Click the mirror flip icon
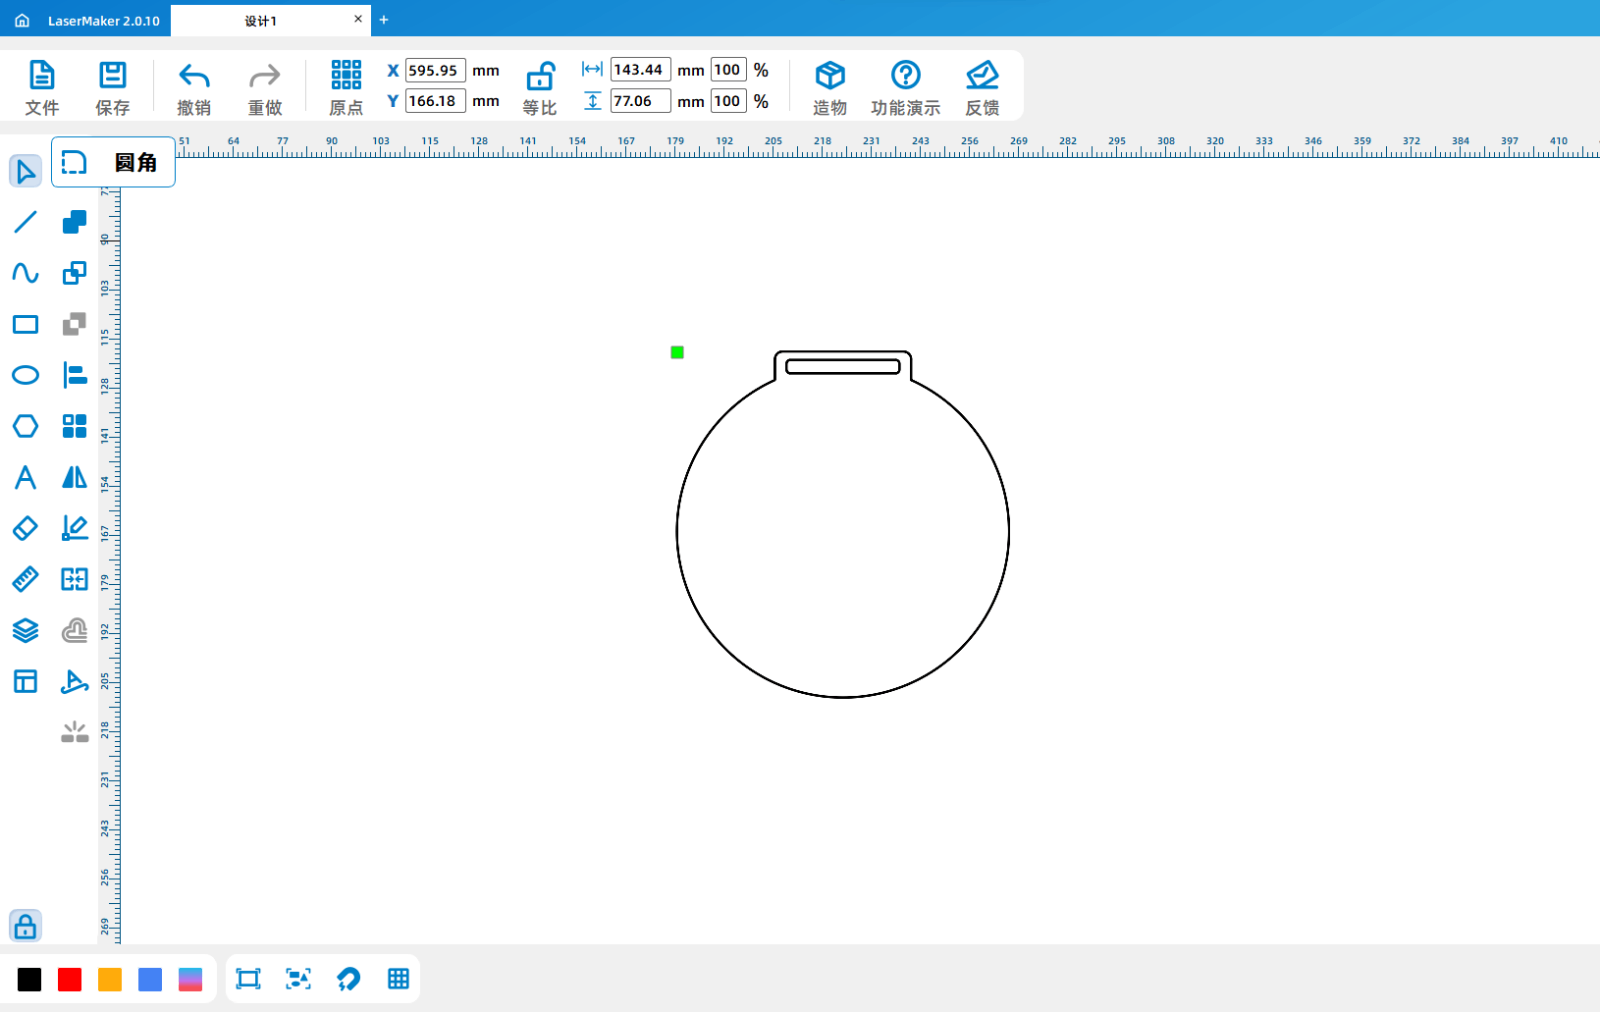The width and height of the screenshot is (1600, 1012). (74, 477)
